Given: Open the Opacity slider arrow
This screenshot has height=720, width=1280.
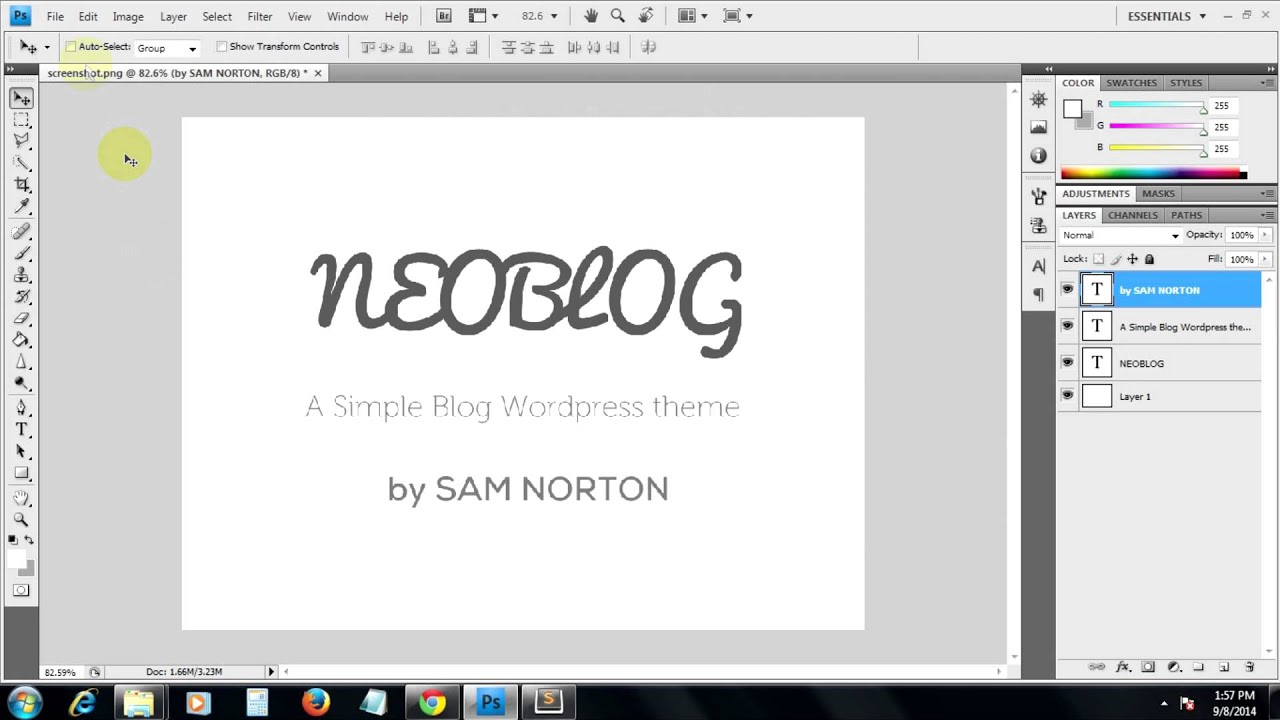Looking at the screenshot, I should click(1265, 235).
